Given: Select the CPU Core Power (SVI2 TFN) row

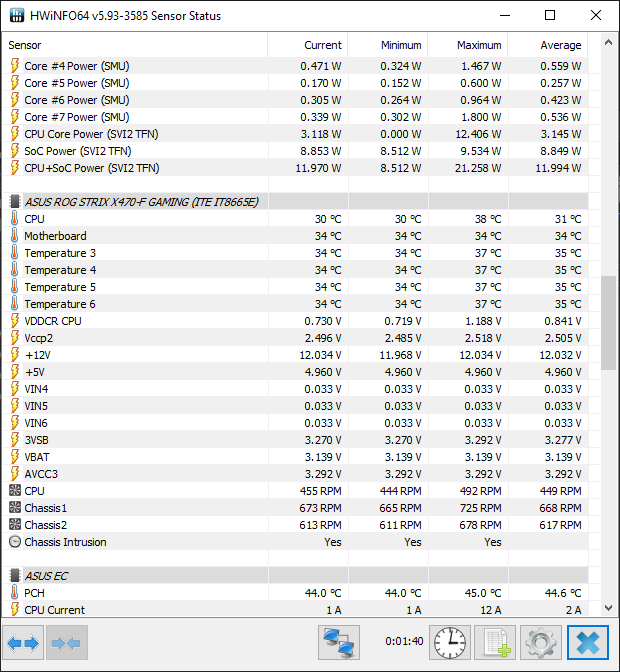Looking at the screenshot, I should click(x=295, y=134).
